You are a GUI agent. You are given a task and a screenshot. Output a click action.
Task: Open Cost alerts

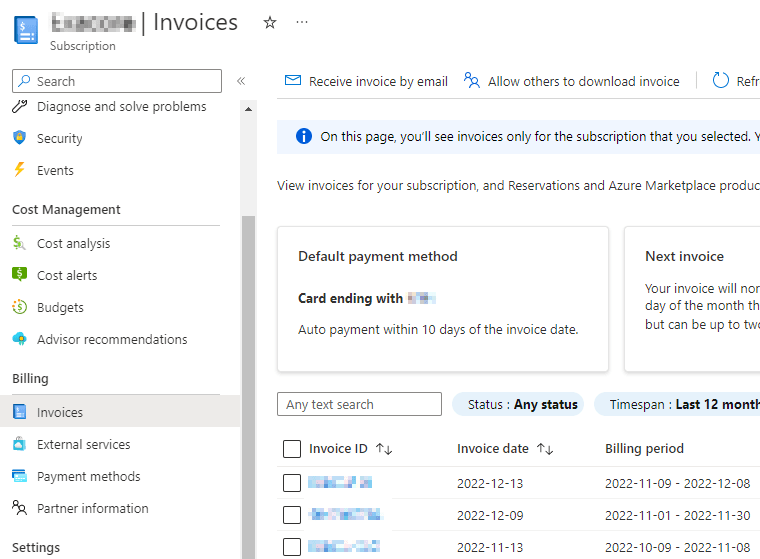pos(67,275)
